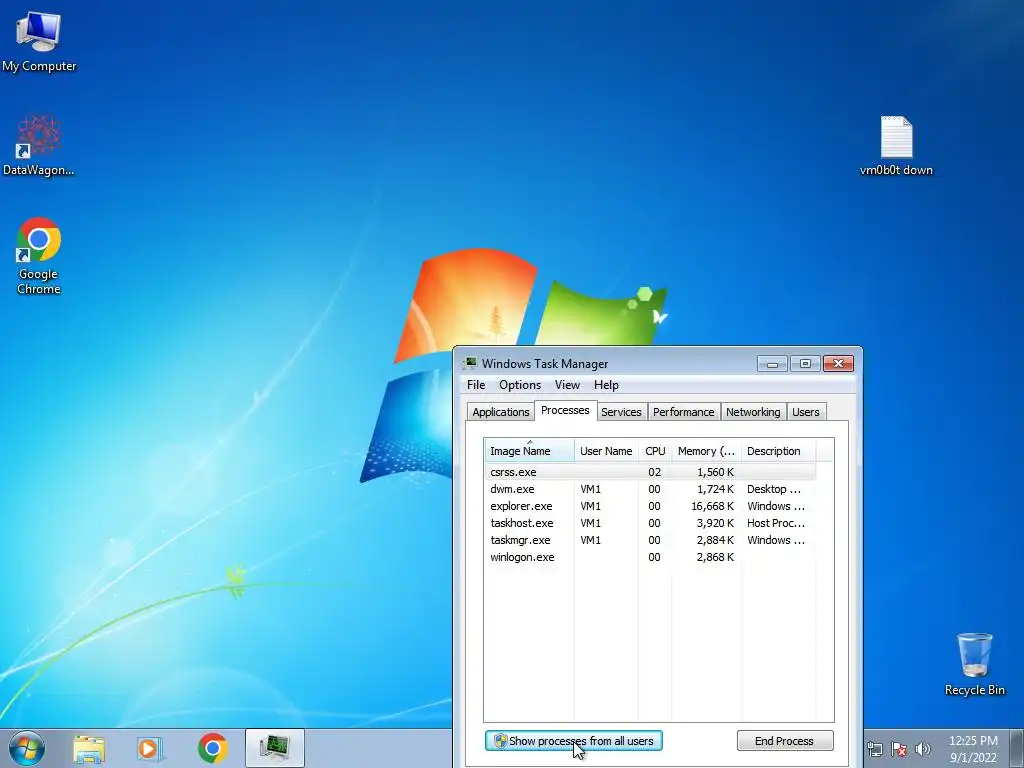Open the Help menu

(x=606, y=385)
